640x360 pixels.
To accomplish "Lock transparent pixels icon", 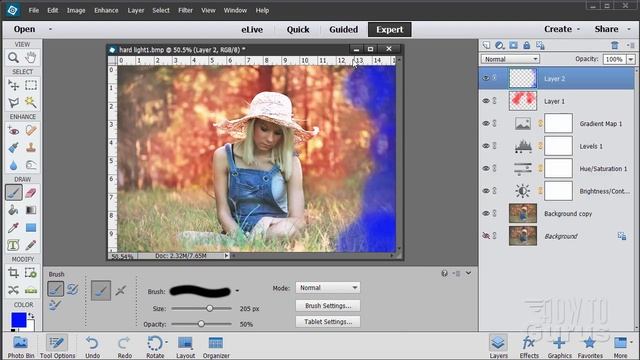I will [x=540, y=45].
